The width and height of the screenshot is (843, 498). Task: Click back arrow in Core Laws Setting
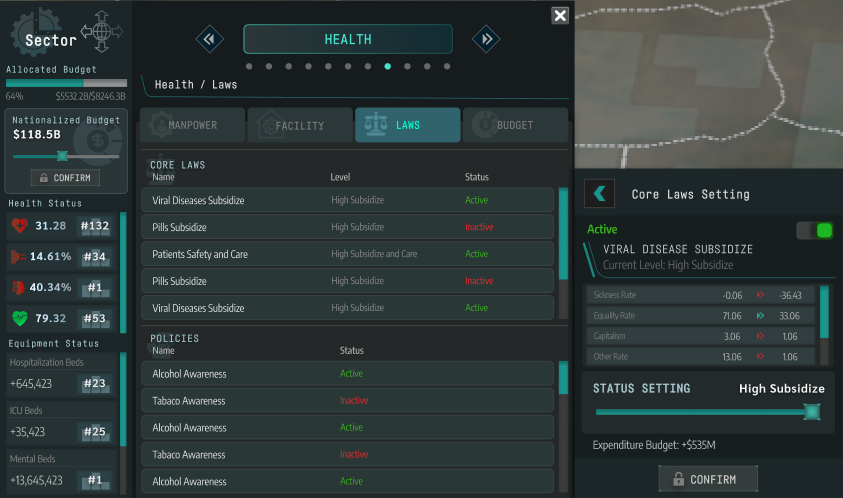[x=599, y=194]
